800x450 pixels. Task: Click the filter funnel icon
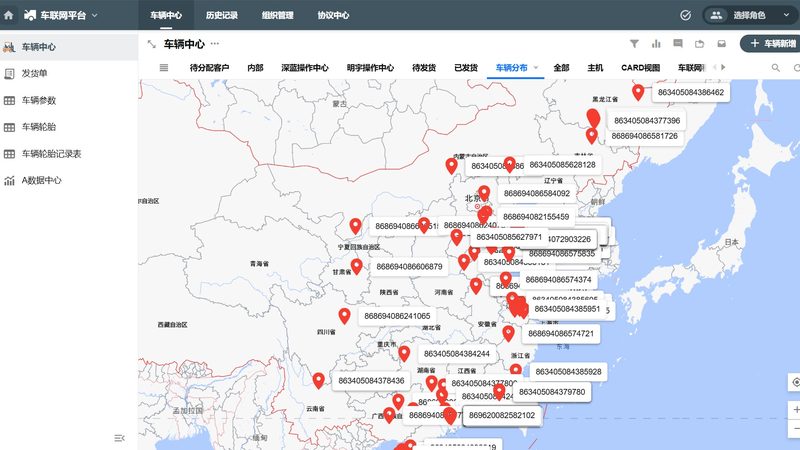[634, 44]
